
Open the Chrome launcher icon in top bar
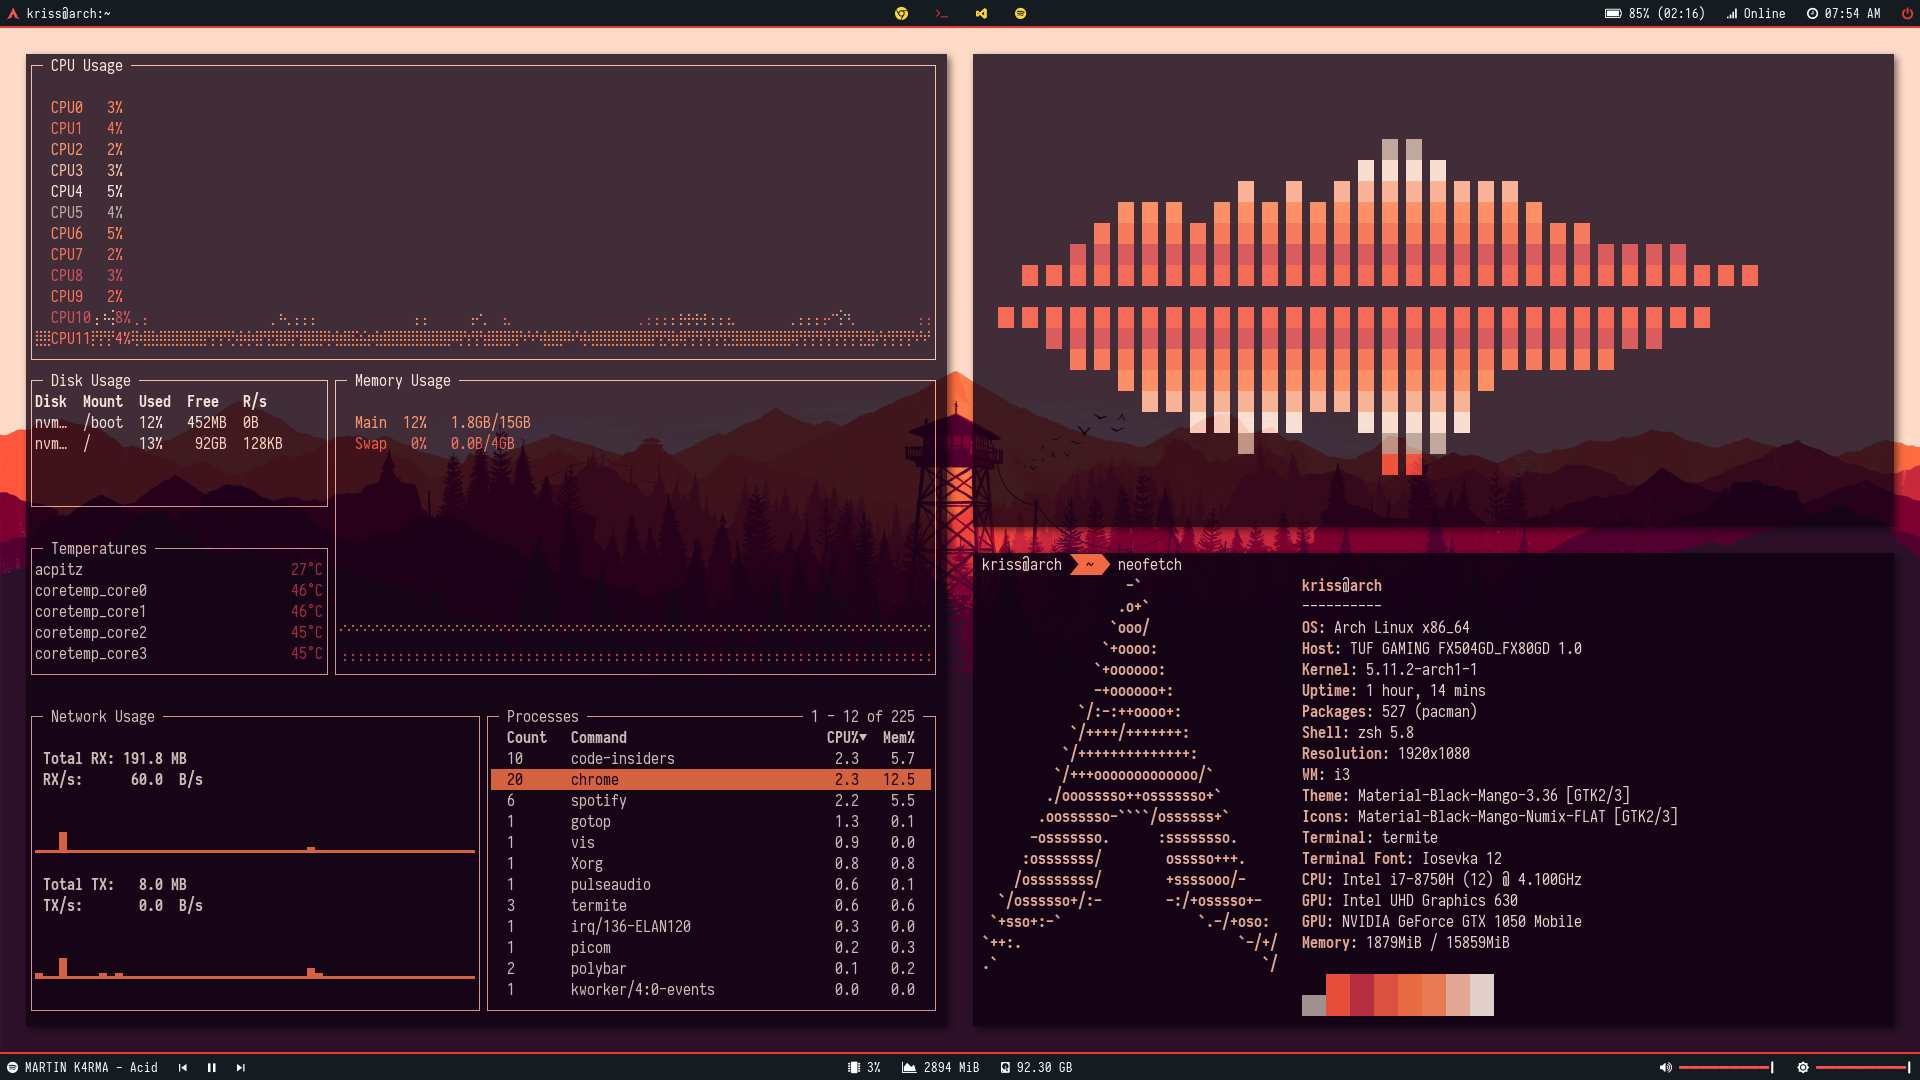pyautogui.click(x=901, y=14)
